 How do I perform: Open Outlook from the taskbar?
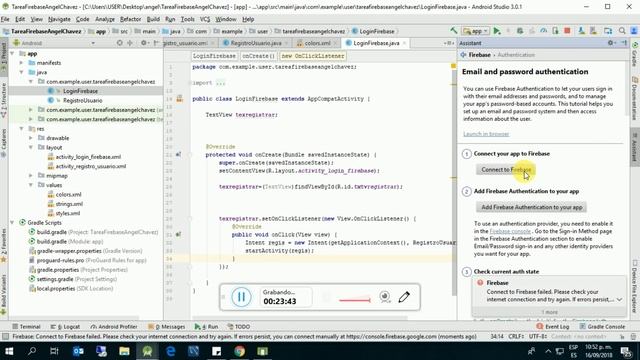pos(78,351)
